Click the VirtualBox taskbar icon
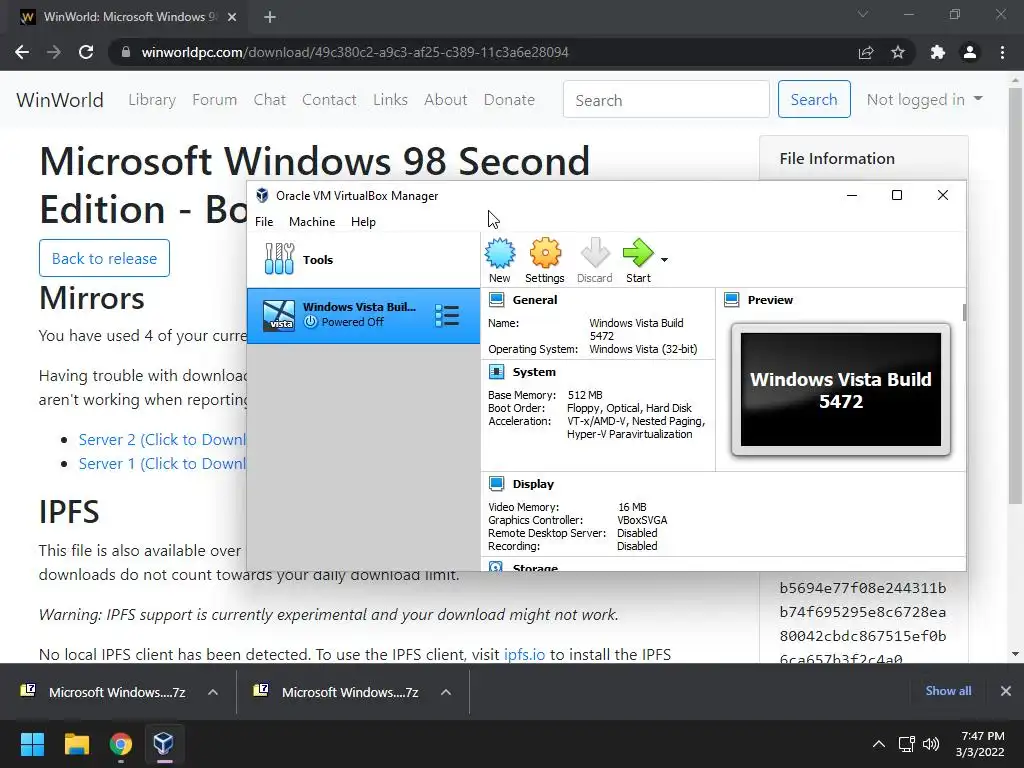1024x768 pixels. click(163, 744)
